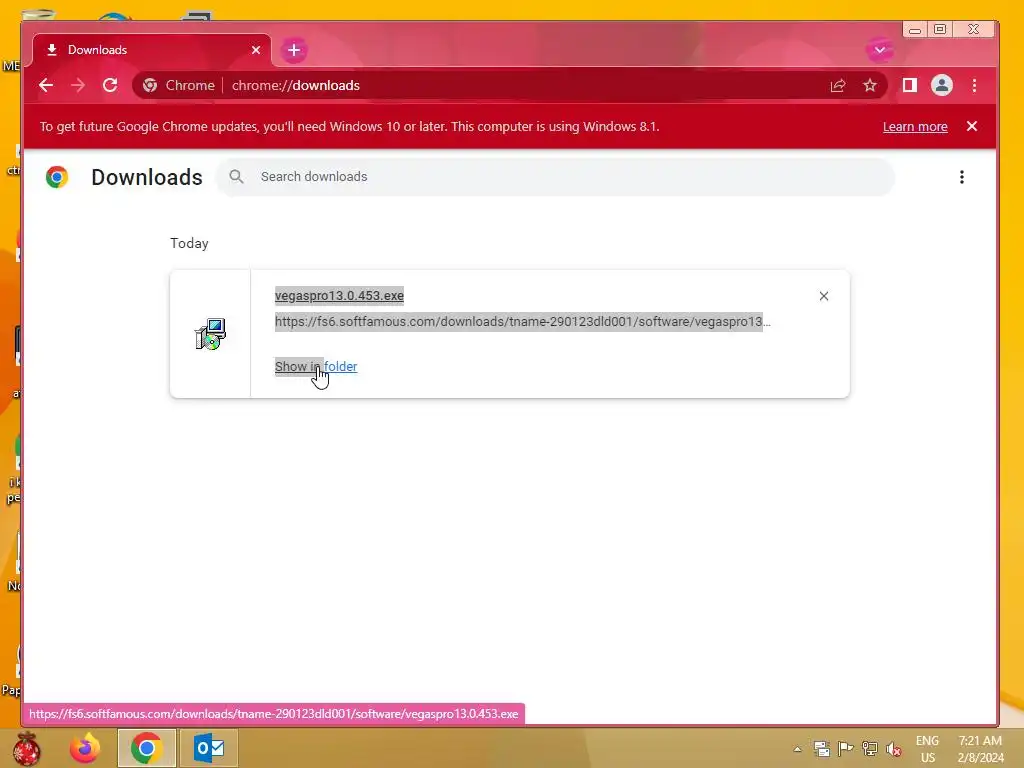
Task: Click the chrome://downloads address text
Action: pyautogui.click(x=296, y=86)
